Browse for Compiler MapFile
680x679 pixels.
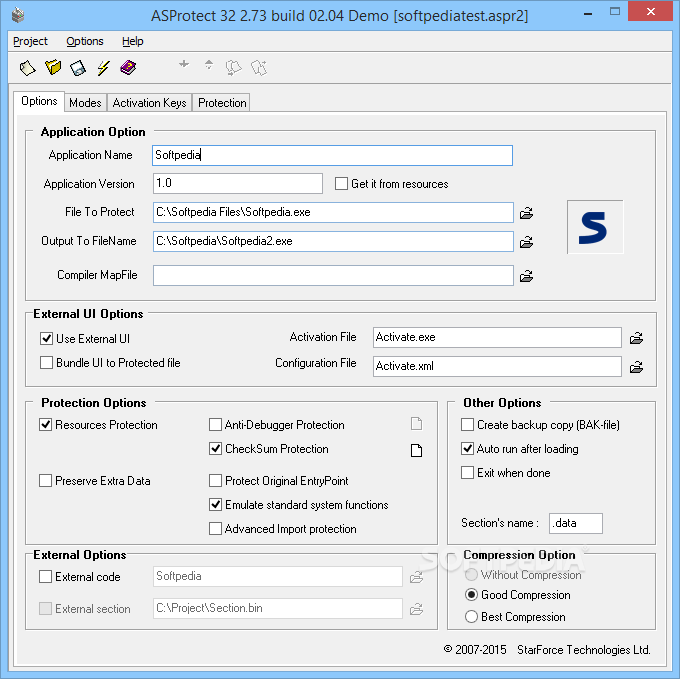click(x=526, y=276)
